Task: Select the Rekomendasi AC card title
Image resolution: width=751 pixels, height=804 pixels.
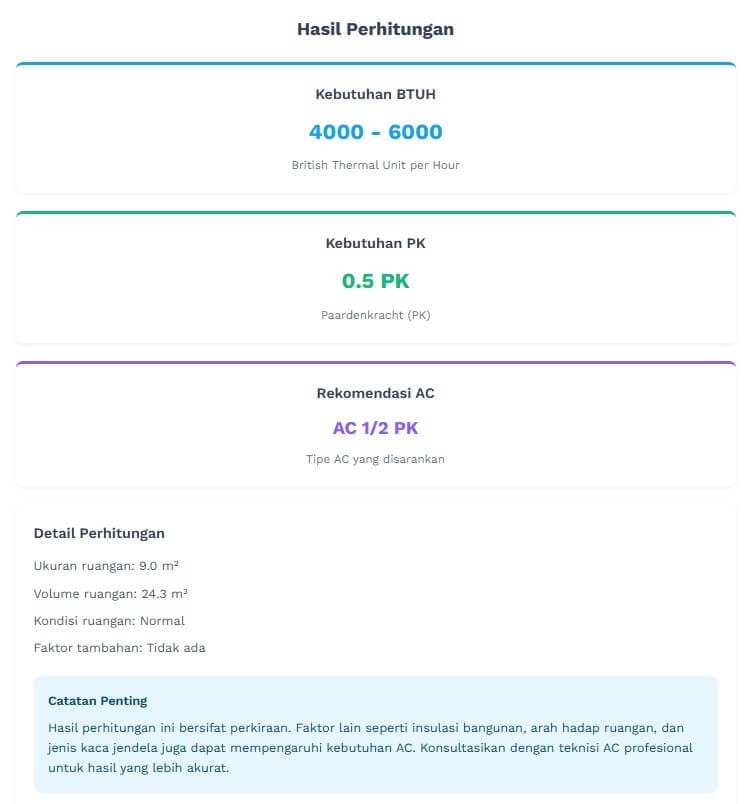Action: click(x=375, y=393)
